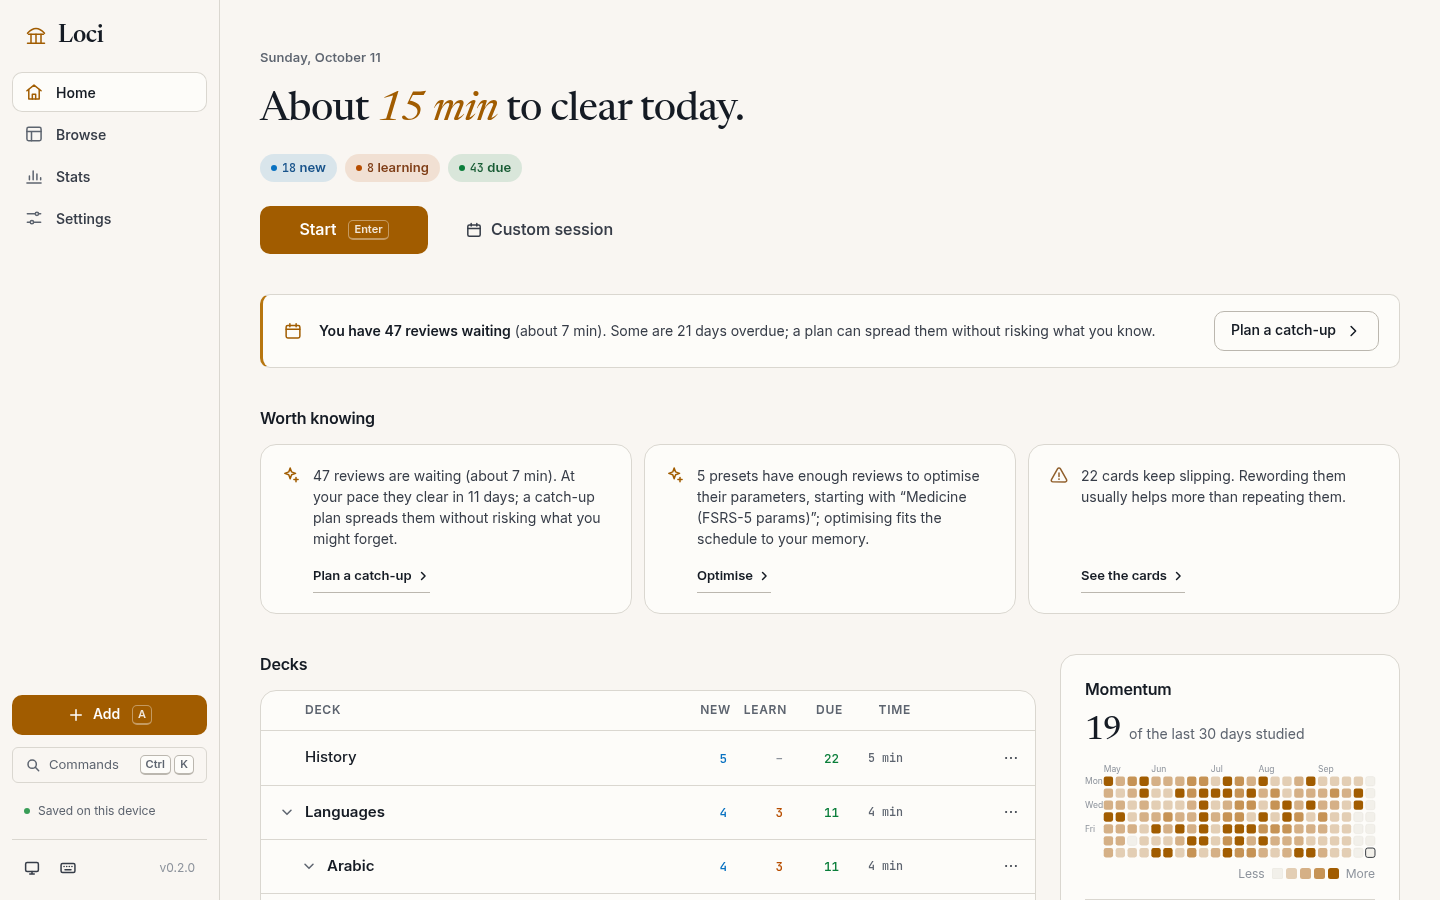This screenshot has height=900, width=1440.
Task: Click the Languages learn count 3
Action: pyautogui.click(x=779, y=813)
